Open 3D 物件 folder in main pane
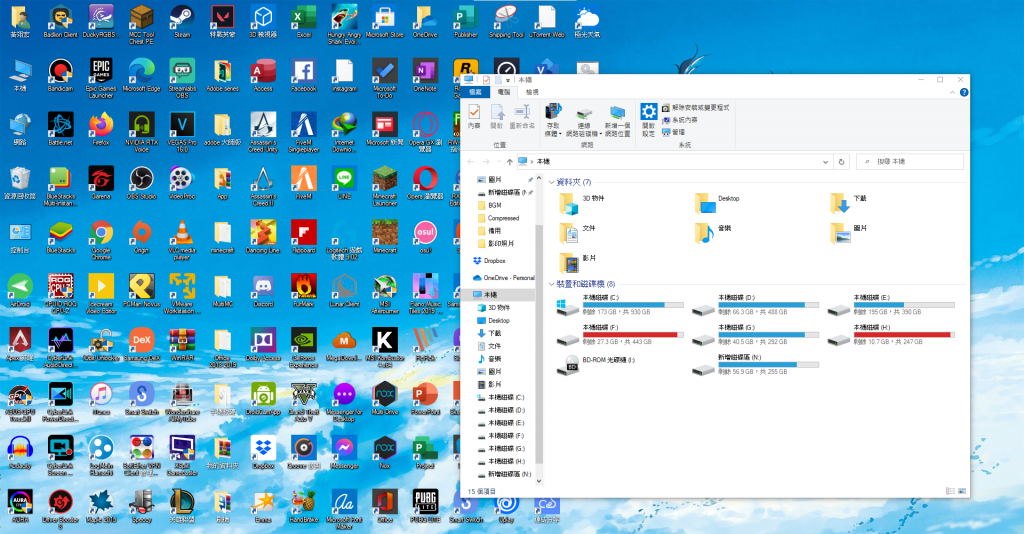 [x=583, y=203]
